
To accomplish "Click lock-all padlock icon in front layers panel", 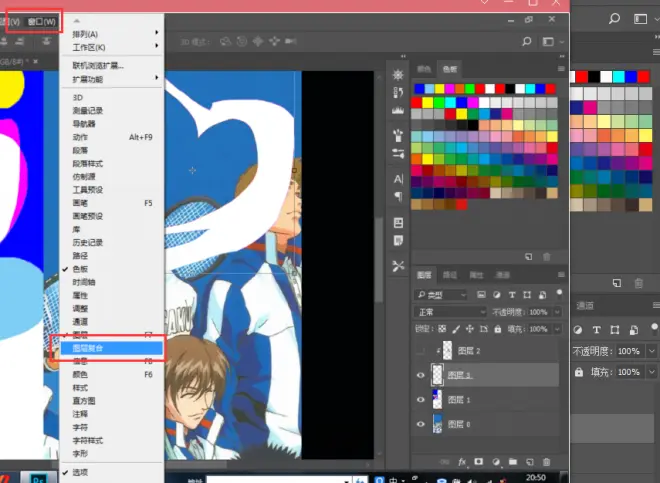I will (498, 329).
